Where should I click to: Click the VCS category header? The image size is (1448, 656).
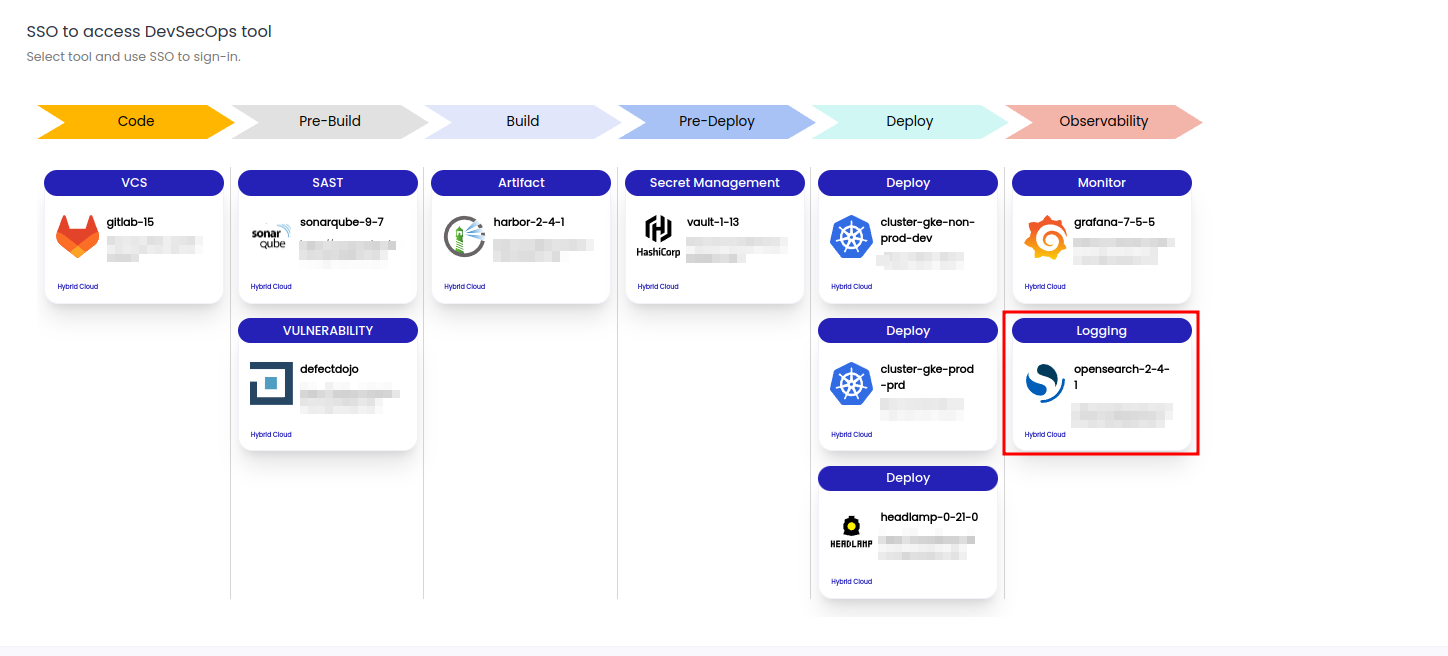click(x=134, y=183)
